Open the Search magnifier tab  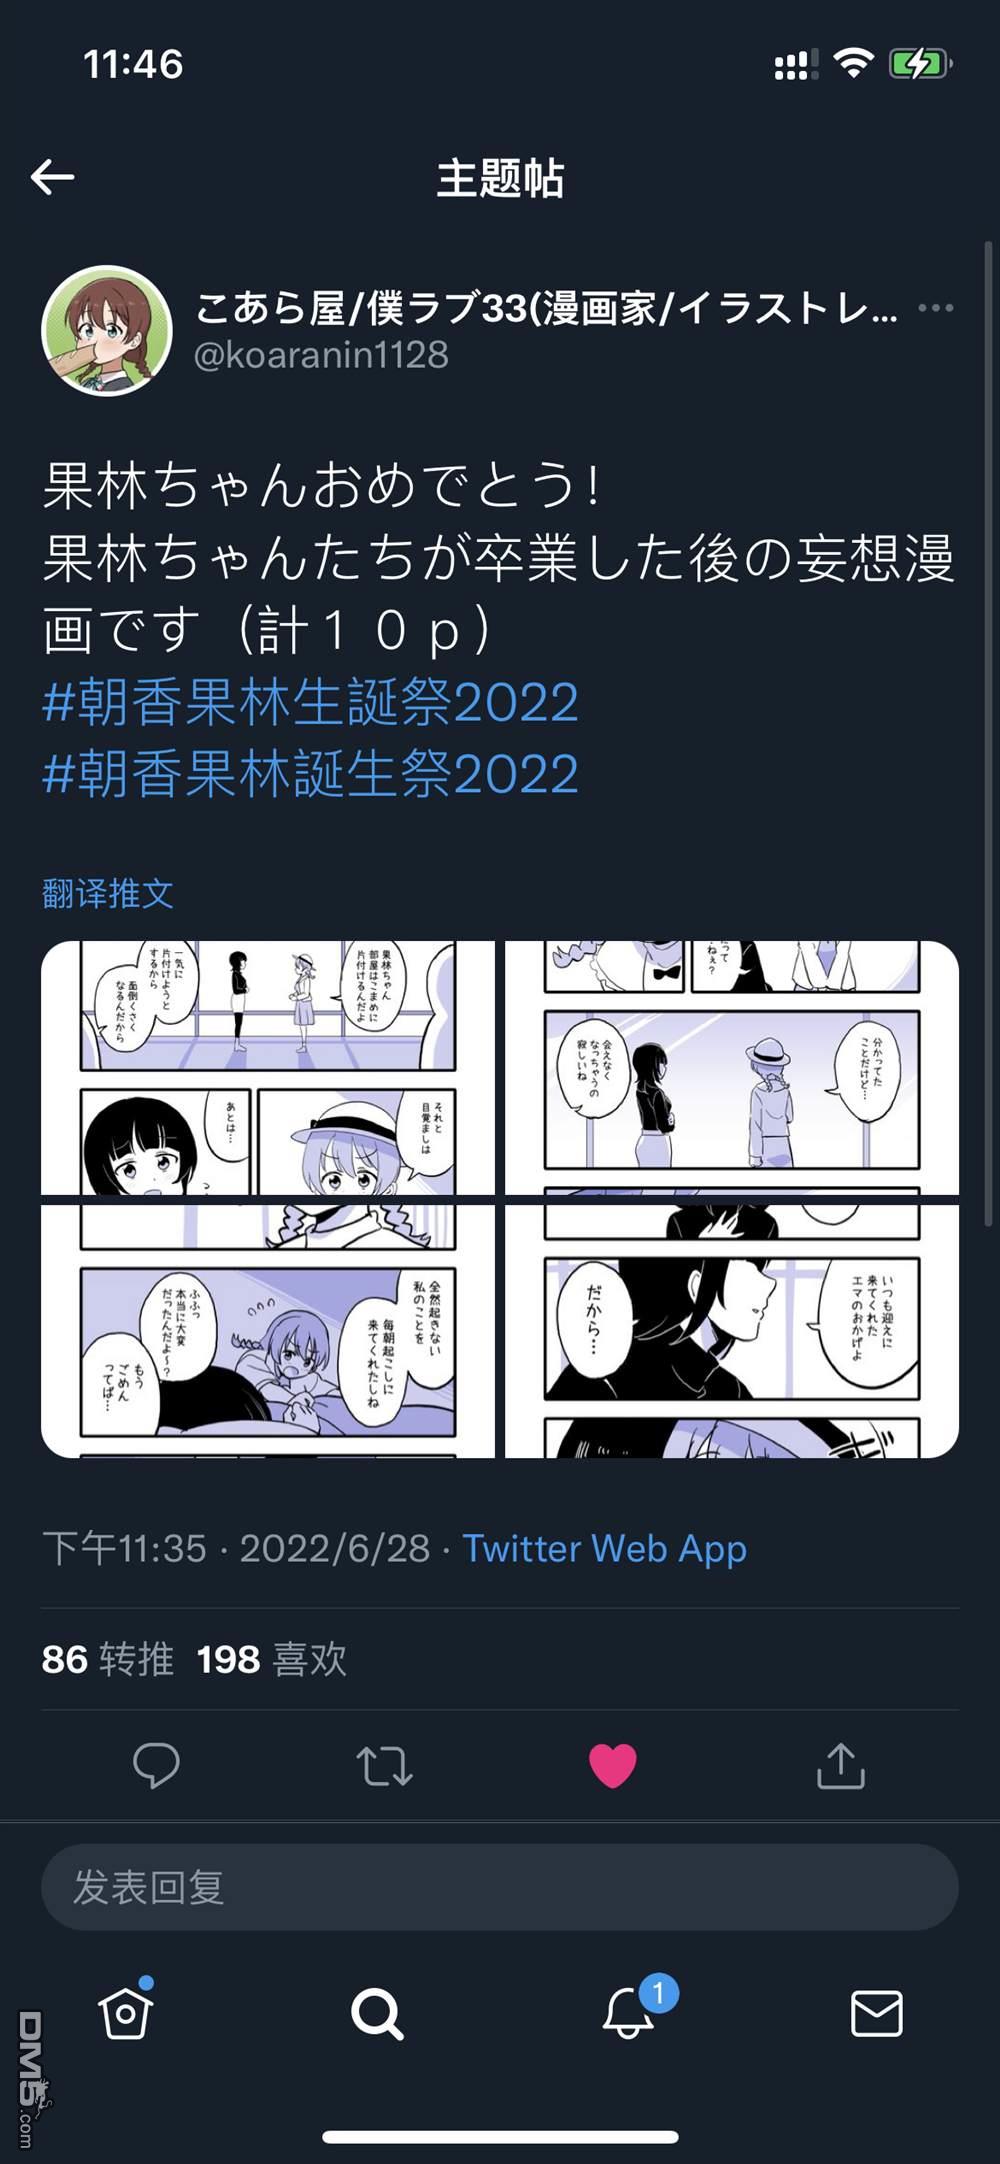tap(377, 2013)
